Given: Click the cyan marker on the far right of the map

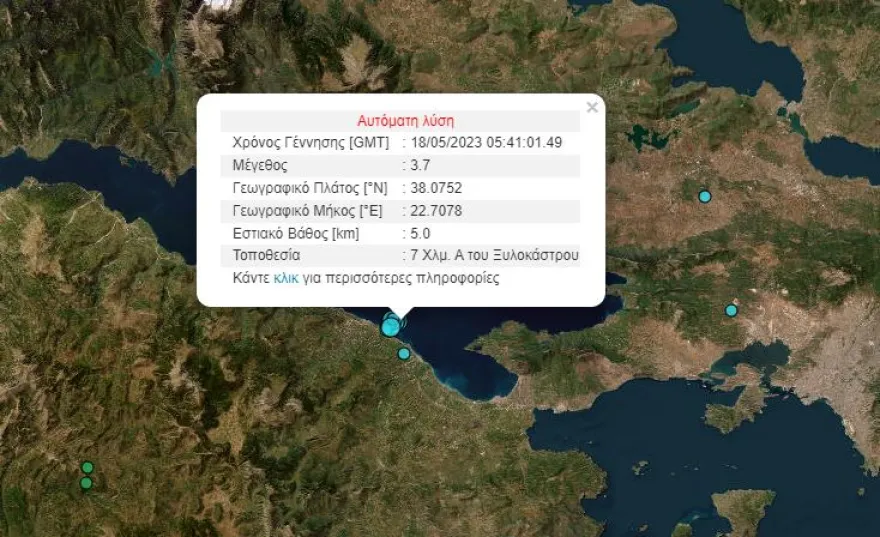Looking at the screenshot, I should (731, 310).
